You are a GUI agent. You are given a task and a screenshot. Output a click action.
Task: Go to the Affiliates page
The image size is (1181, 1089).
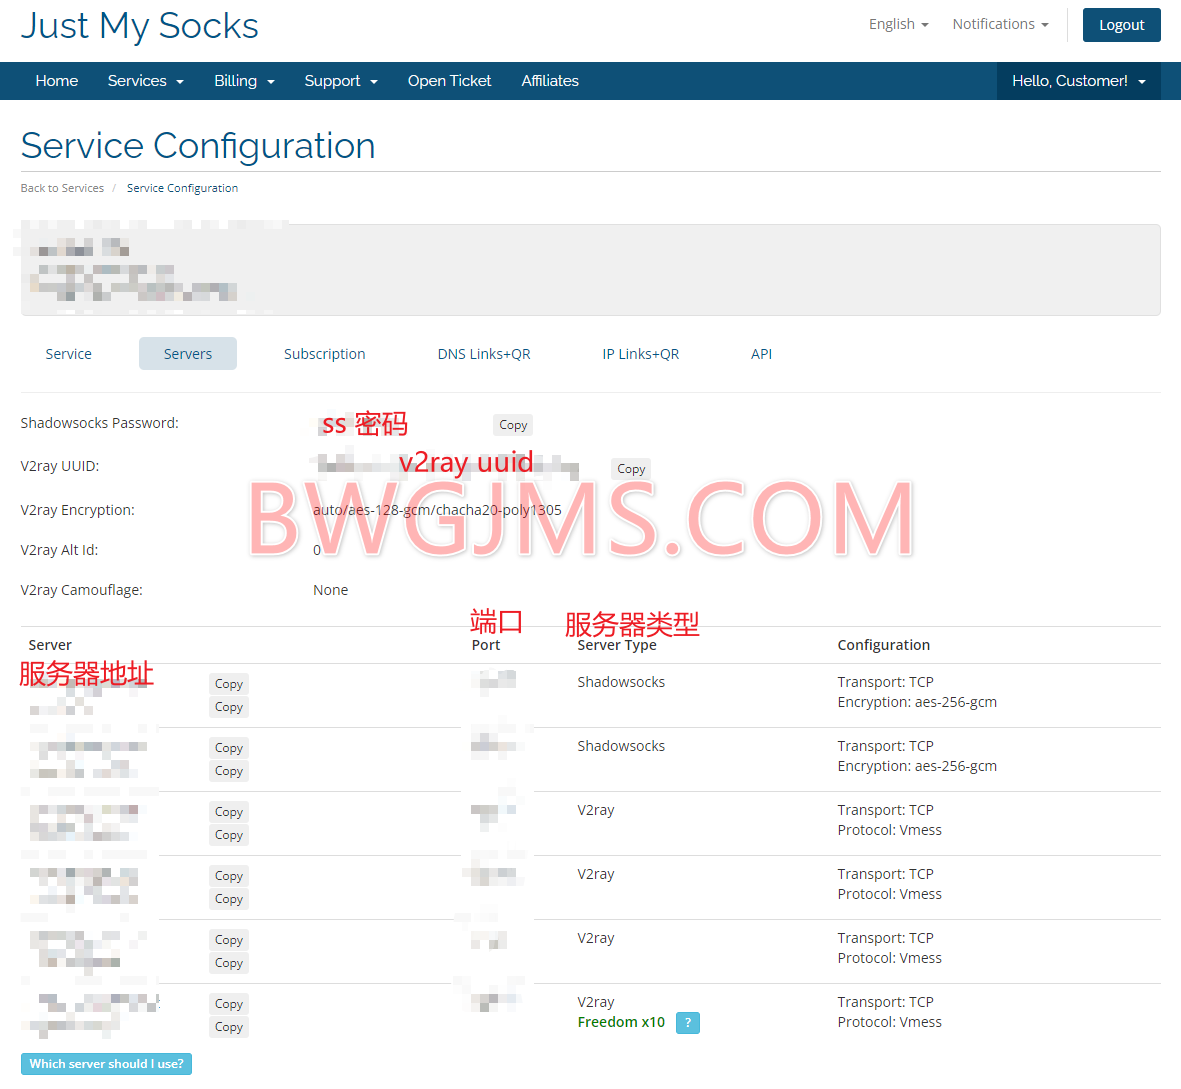coord(550,81)
